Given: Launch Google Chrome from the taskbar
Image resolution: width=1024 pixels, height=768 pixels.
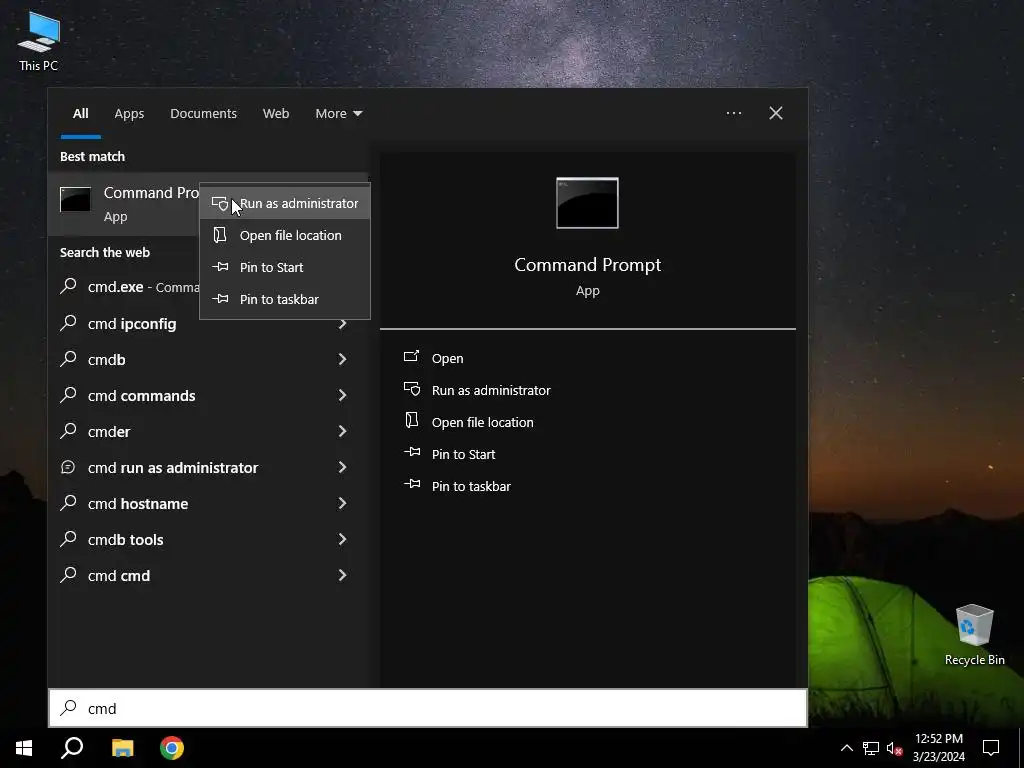Looking at the screenshot, I should pos(172,748).
